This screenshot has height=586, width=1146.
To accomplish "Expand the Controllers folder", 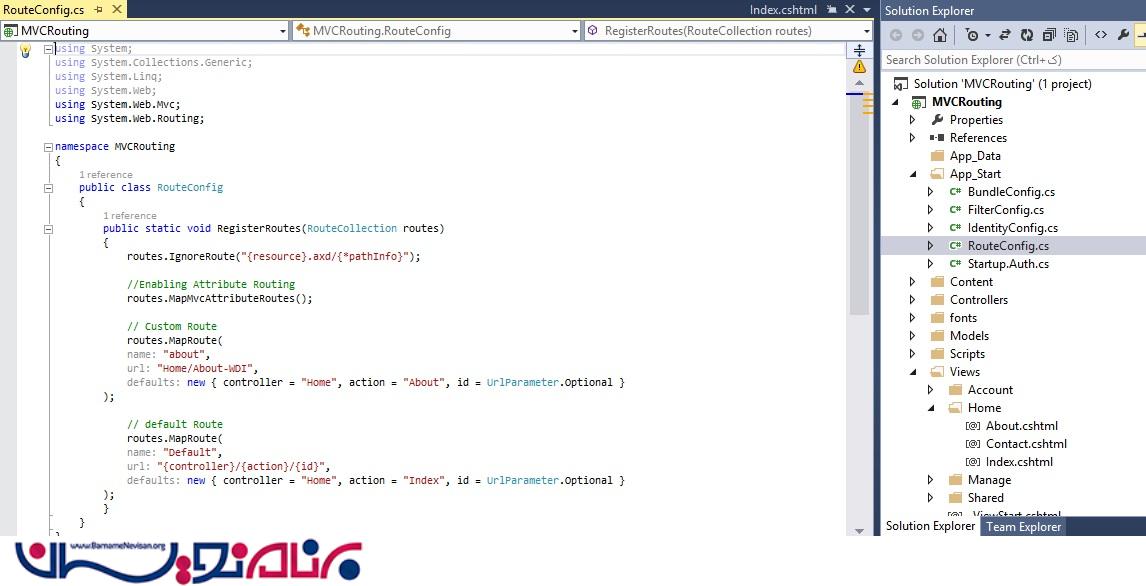I will (x=912, y=300).
